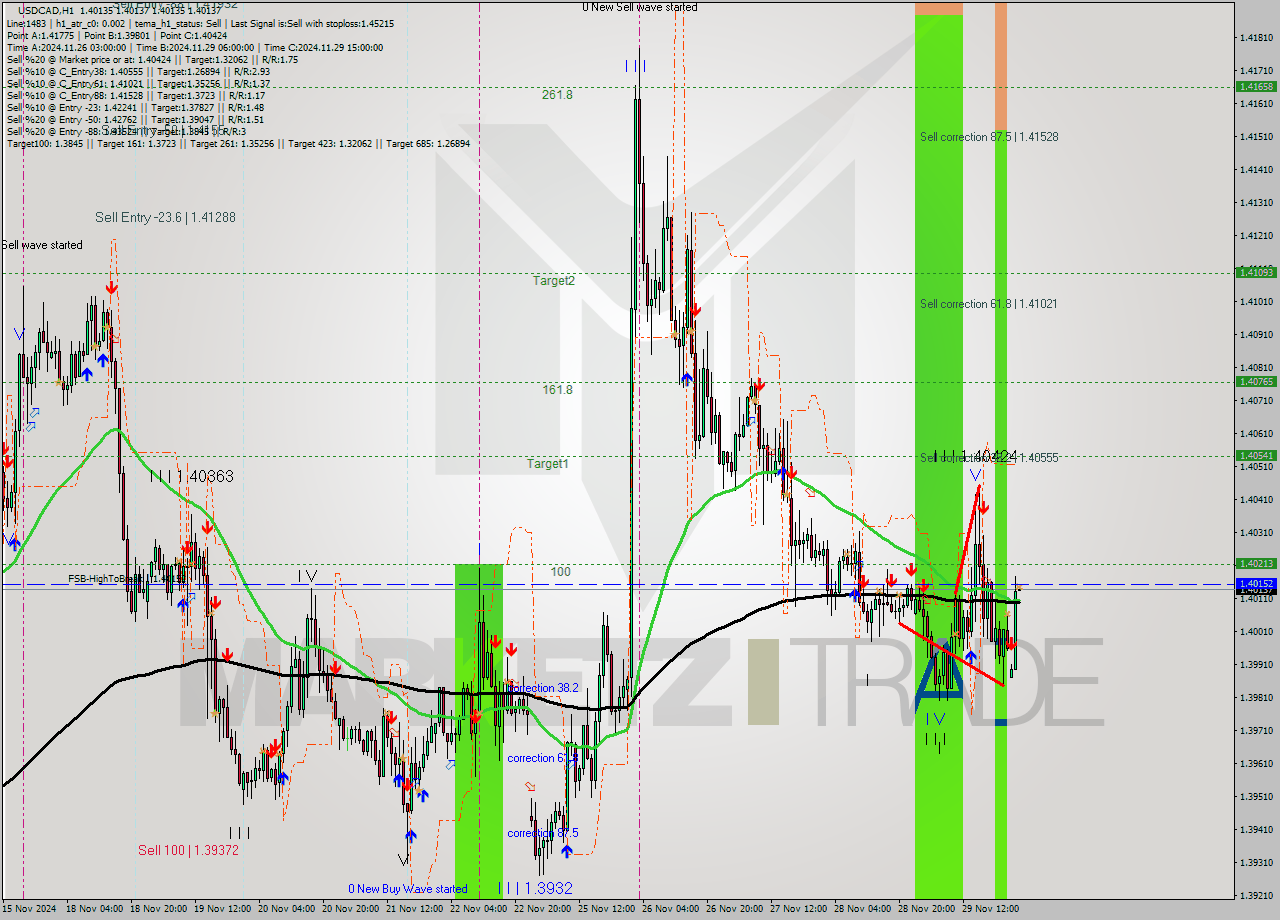Select the '22 Nov 20:00' time axis label
This screenshot has height=920, width=1280.
tap(543, 909)
